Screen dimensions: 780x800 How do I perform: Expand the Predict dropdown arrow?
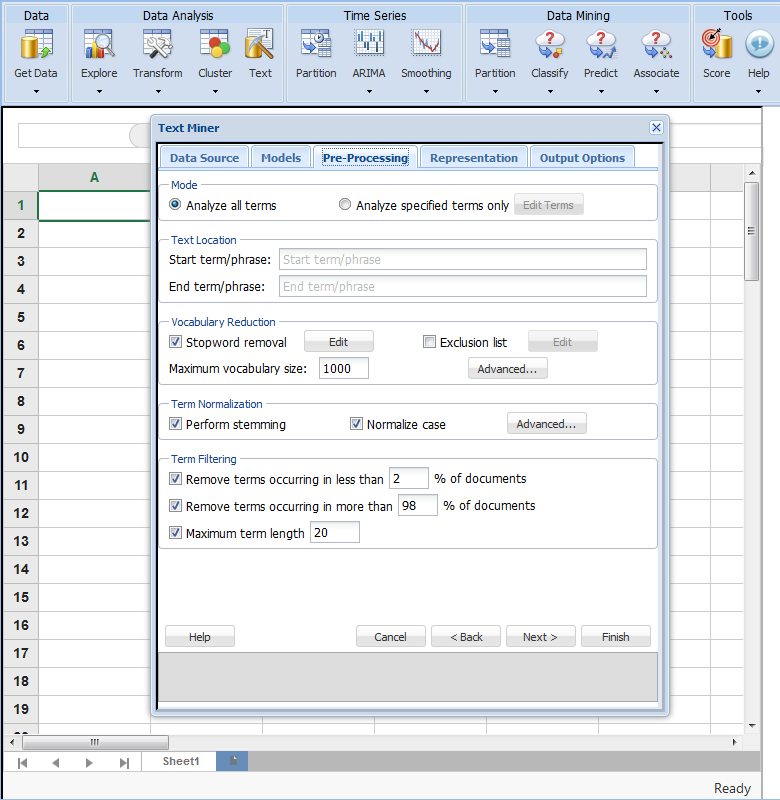[x=601, y=92]
